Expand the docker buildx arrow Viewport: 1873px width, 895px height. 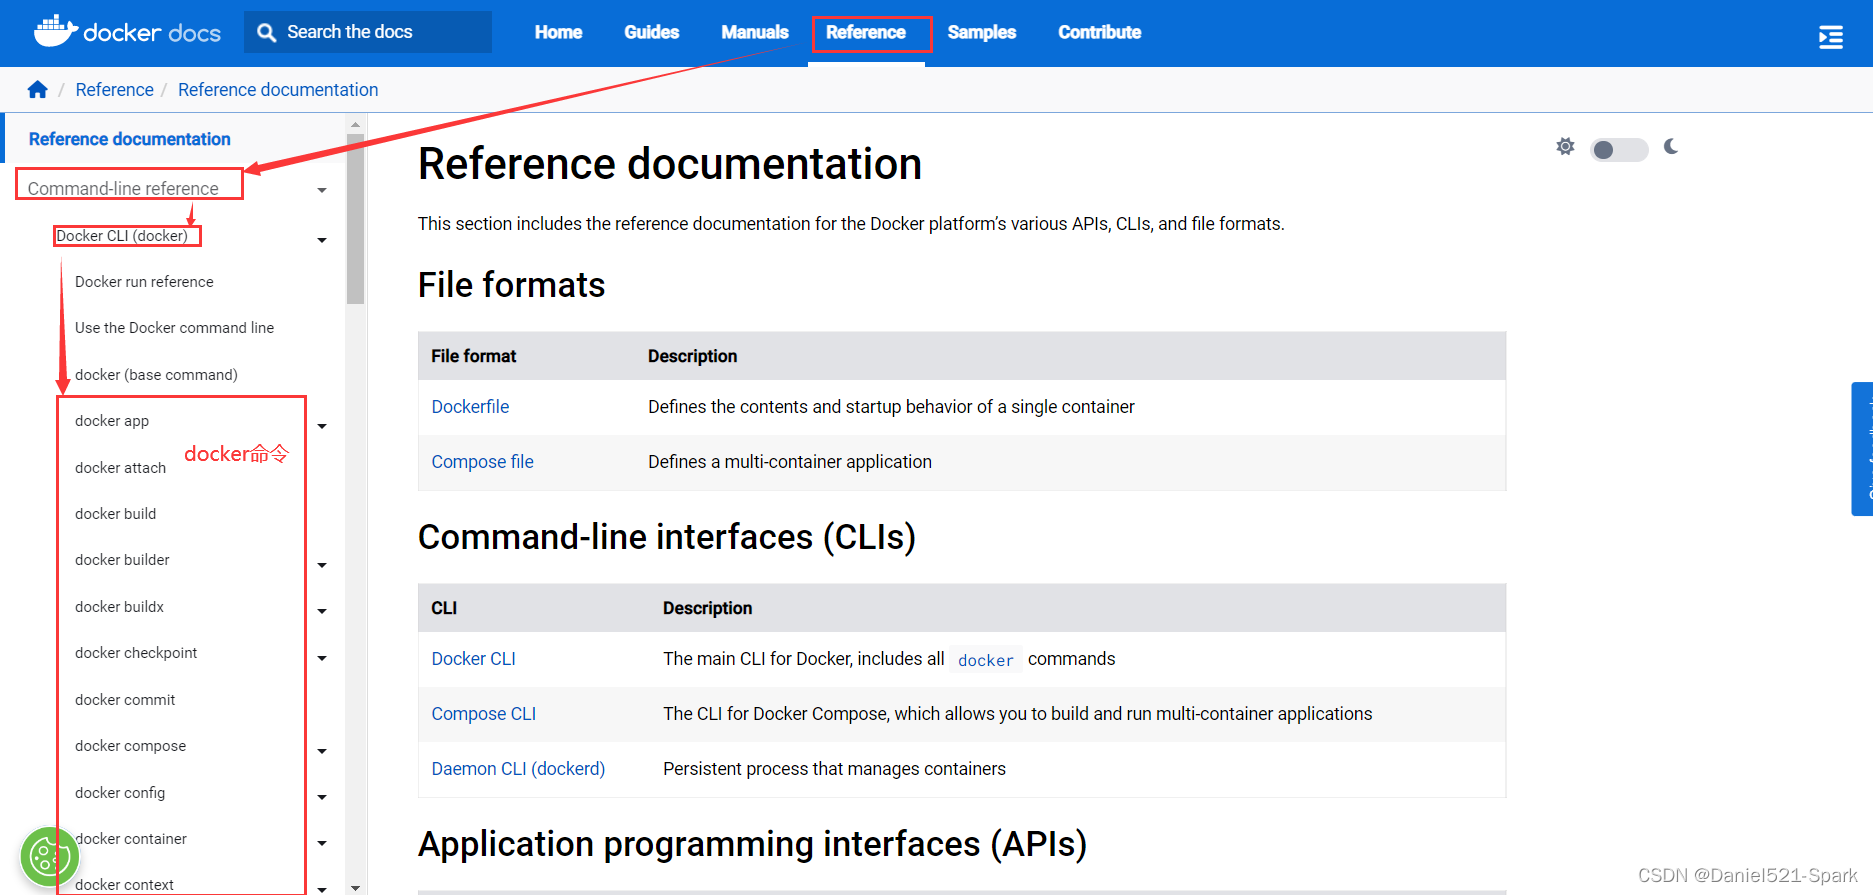click(322, 611)
